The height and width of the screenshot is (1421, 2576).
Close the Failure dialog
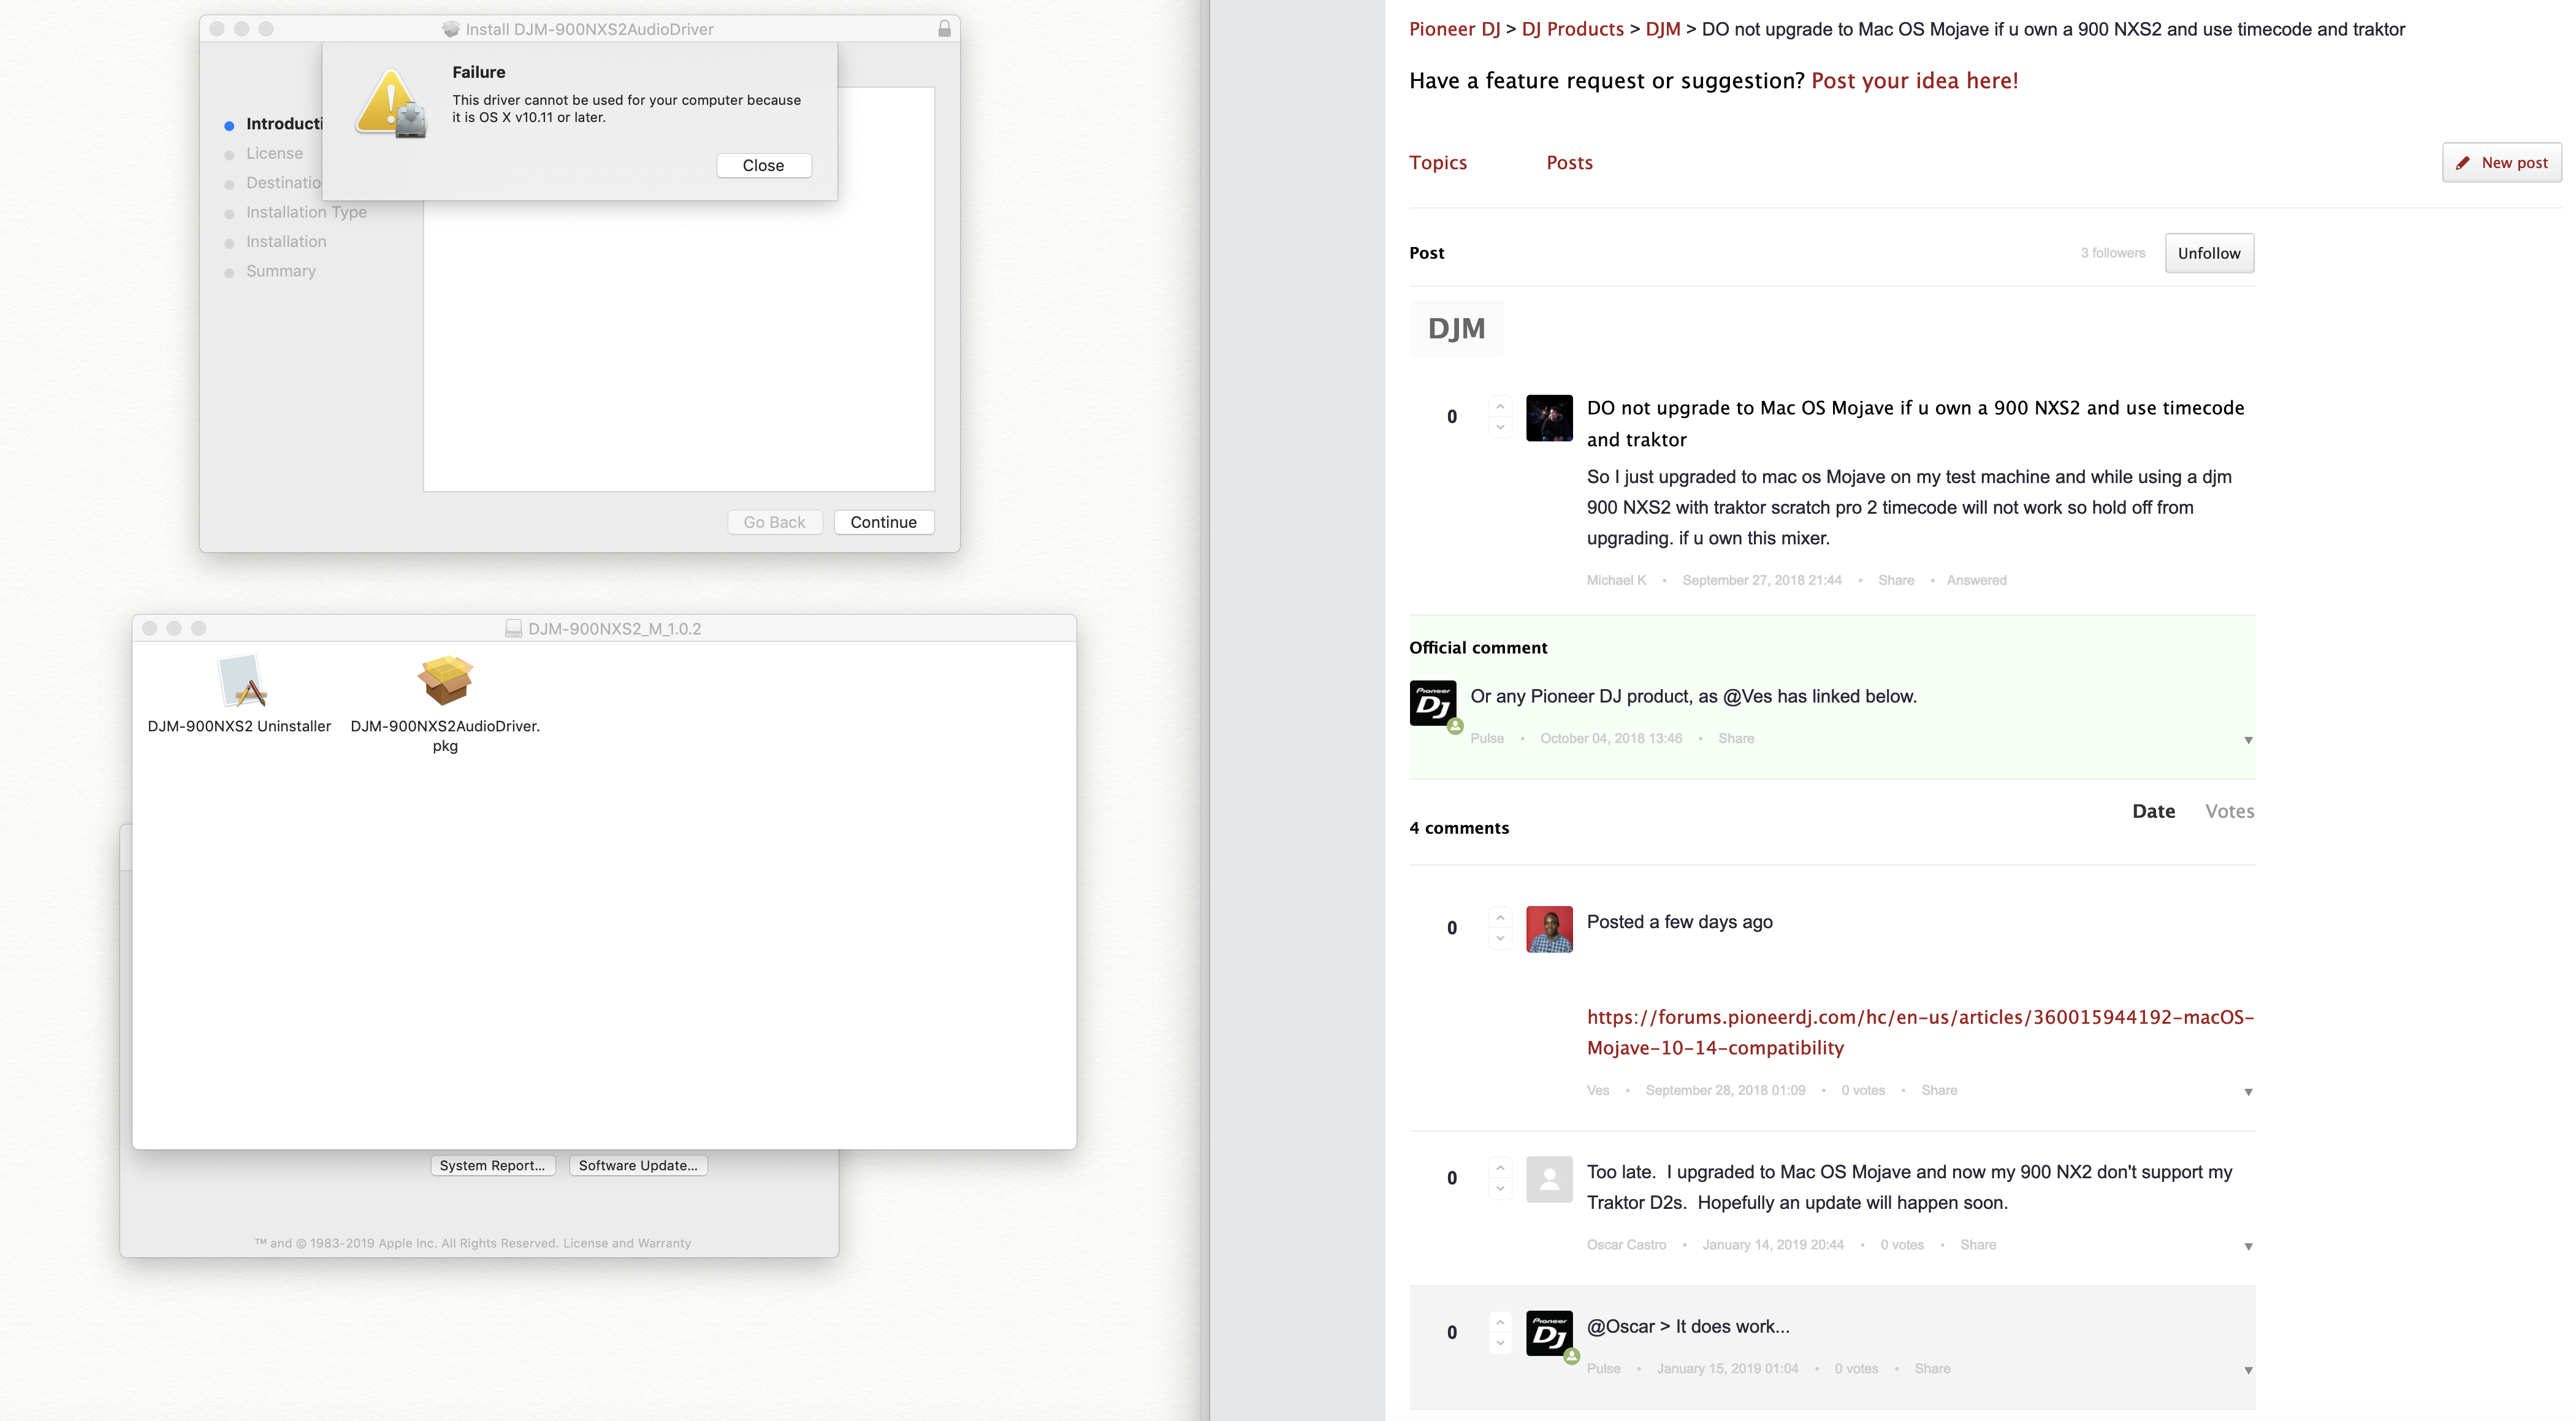[763, 165]
